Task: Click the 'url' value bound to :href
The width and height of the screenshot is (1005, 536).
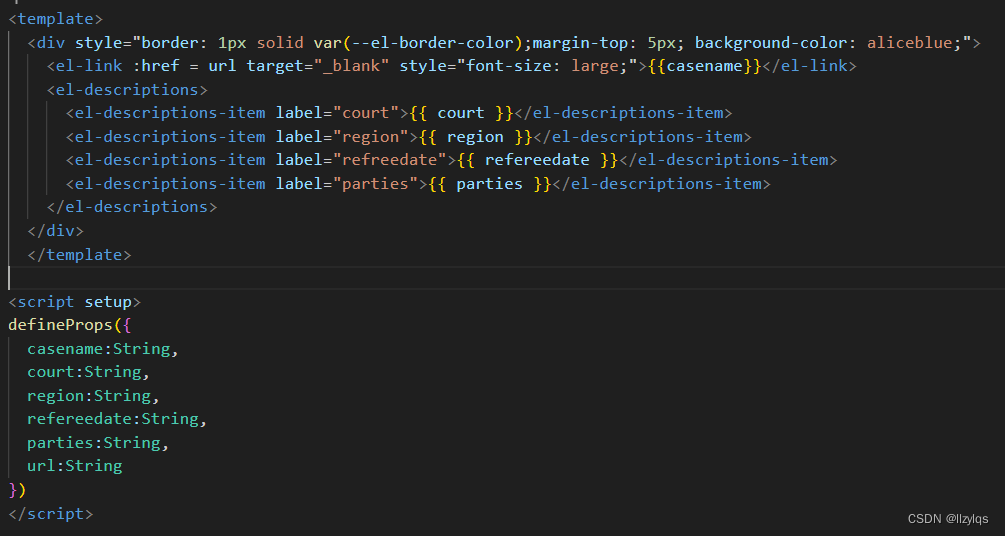Action: [223, 66]
